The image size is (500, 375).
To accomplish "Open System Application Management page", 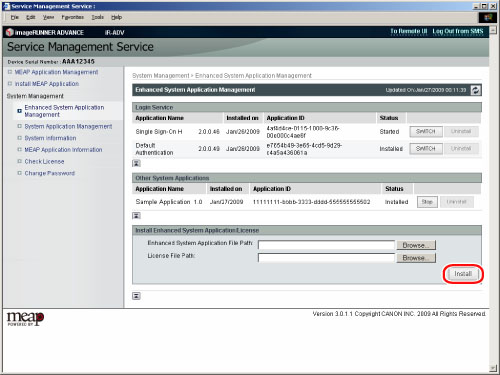I will click(68, 126).
